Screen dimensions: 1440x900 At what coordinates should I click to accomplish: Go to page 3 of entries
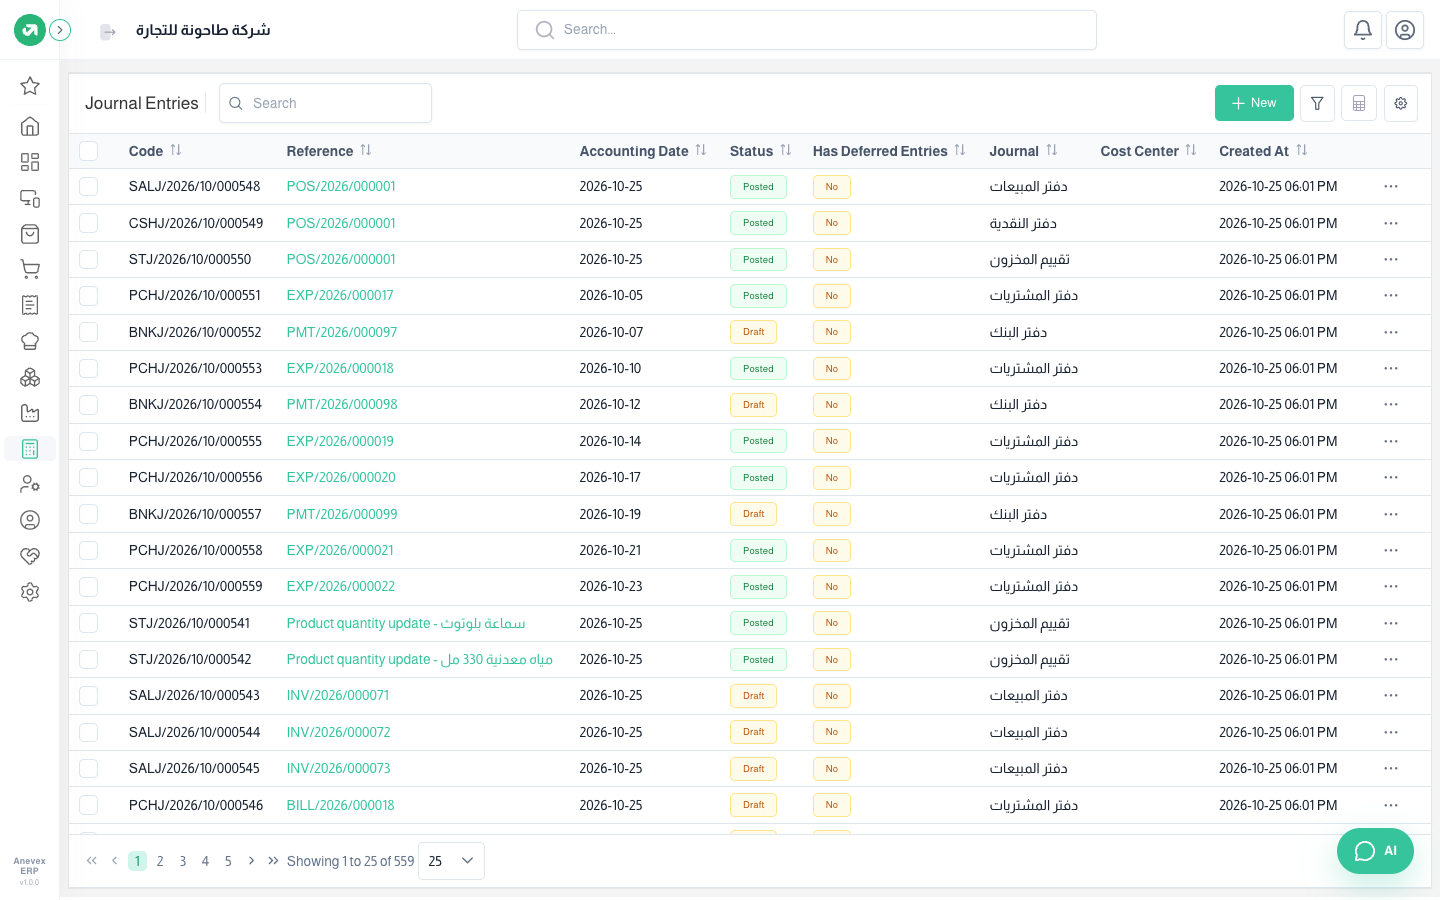point(183,861)
